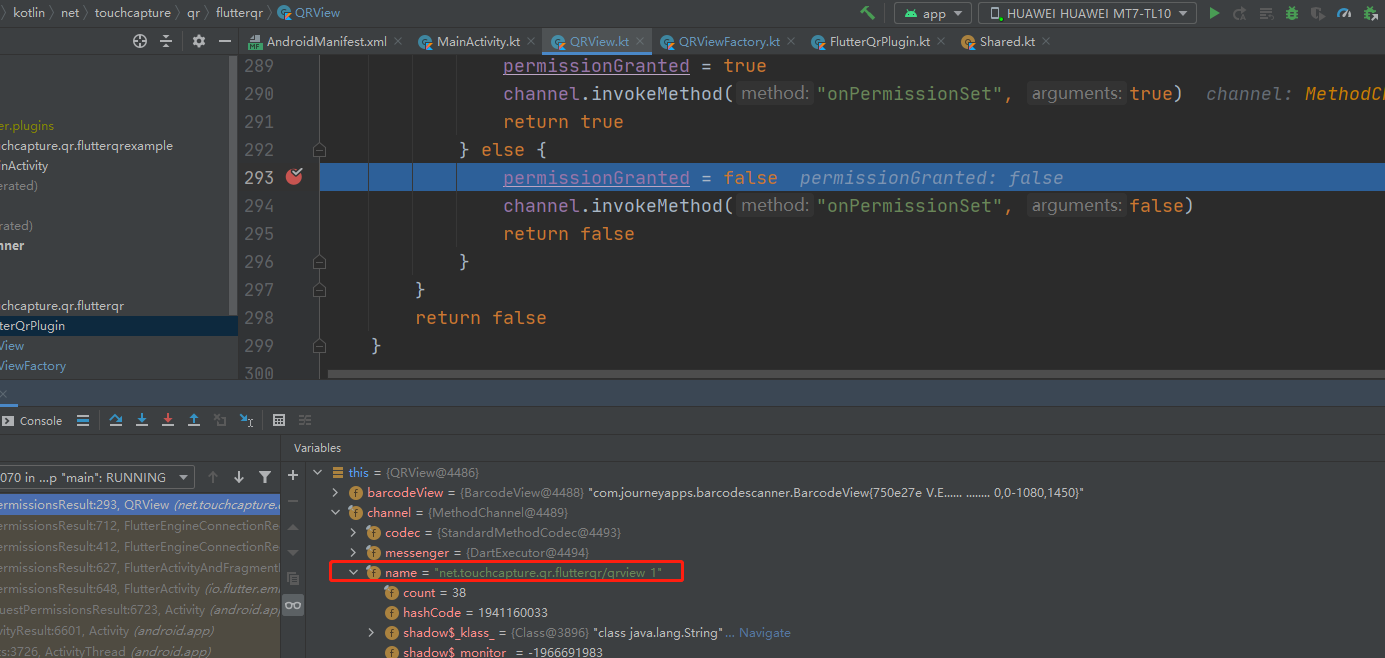Select the FlutterActivity frame at line 648
Image resolution: width=1385 pixels, height=658 pixels.
(x=138, y=589)
